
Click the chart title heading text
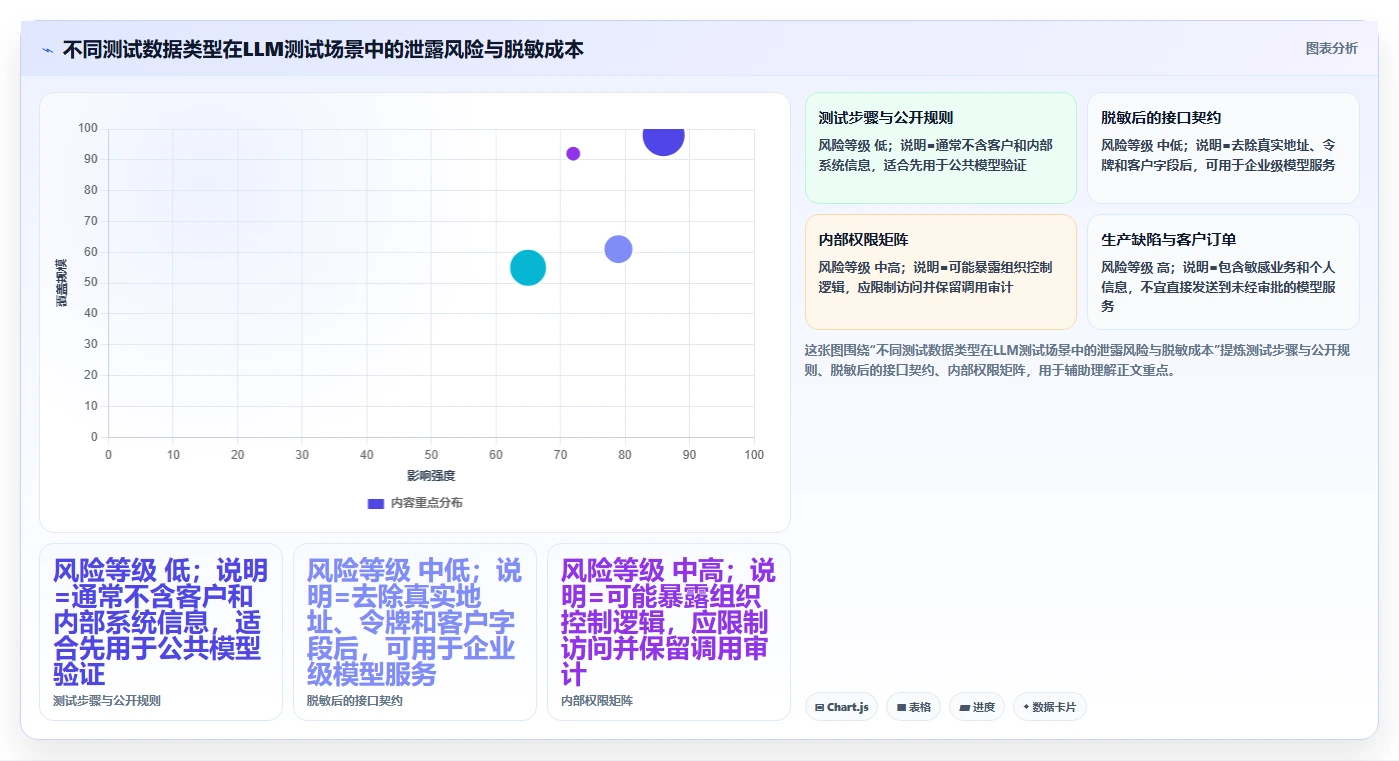[323, 49]
